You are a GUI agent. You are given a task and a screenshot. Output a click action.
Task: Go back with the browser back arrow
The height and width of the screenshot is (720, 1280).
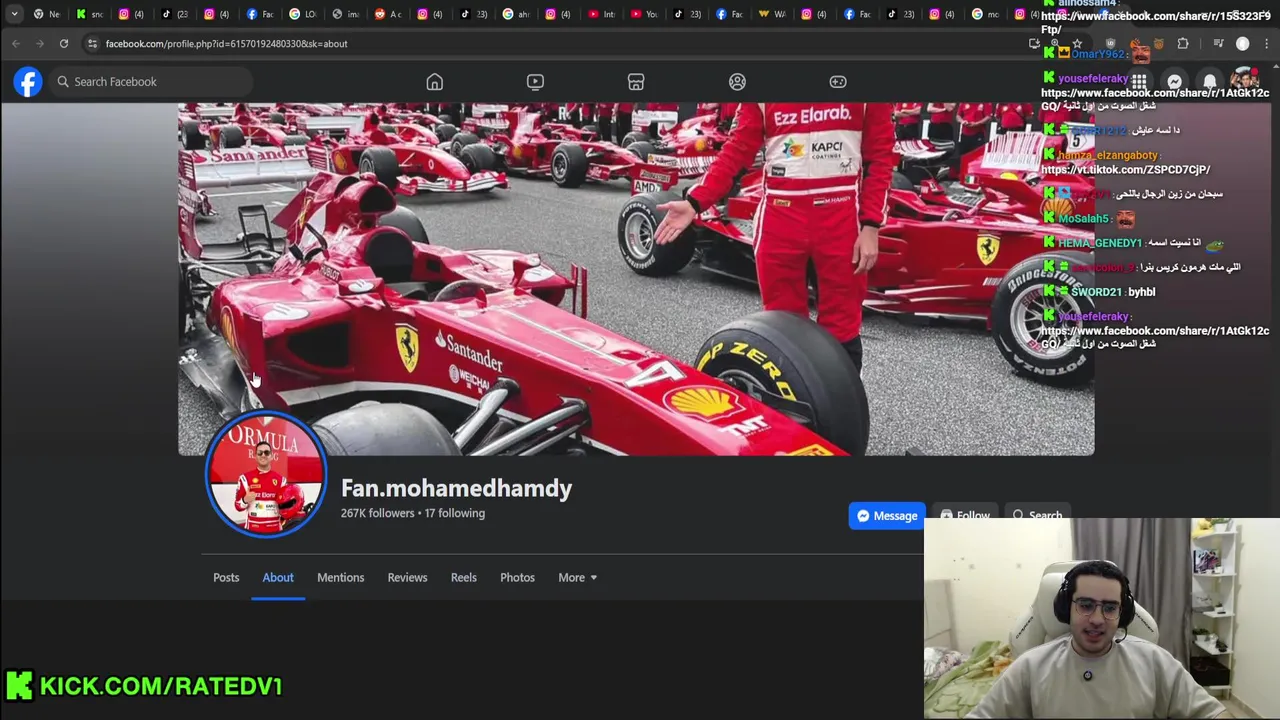pos(16,44)
